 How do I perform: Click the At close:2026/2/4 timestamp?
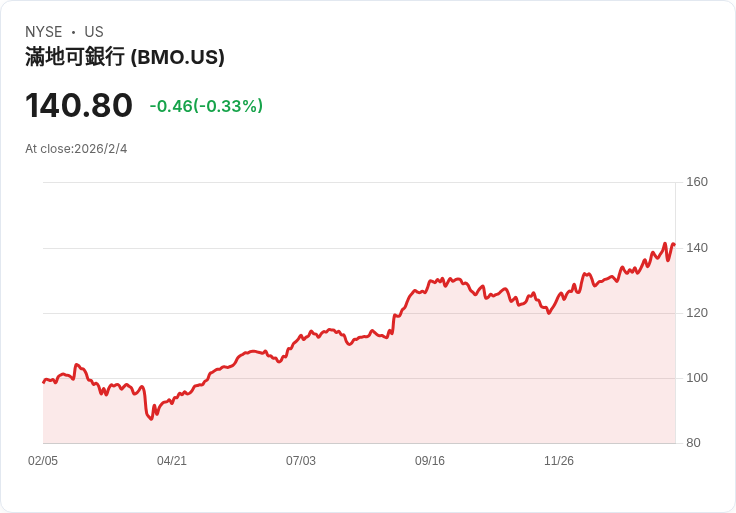pyautogui.click(x=76, y=149)
